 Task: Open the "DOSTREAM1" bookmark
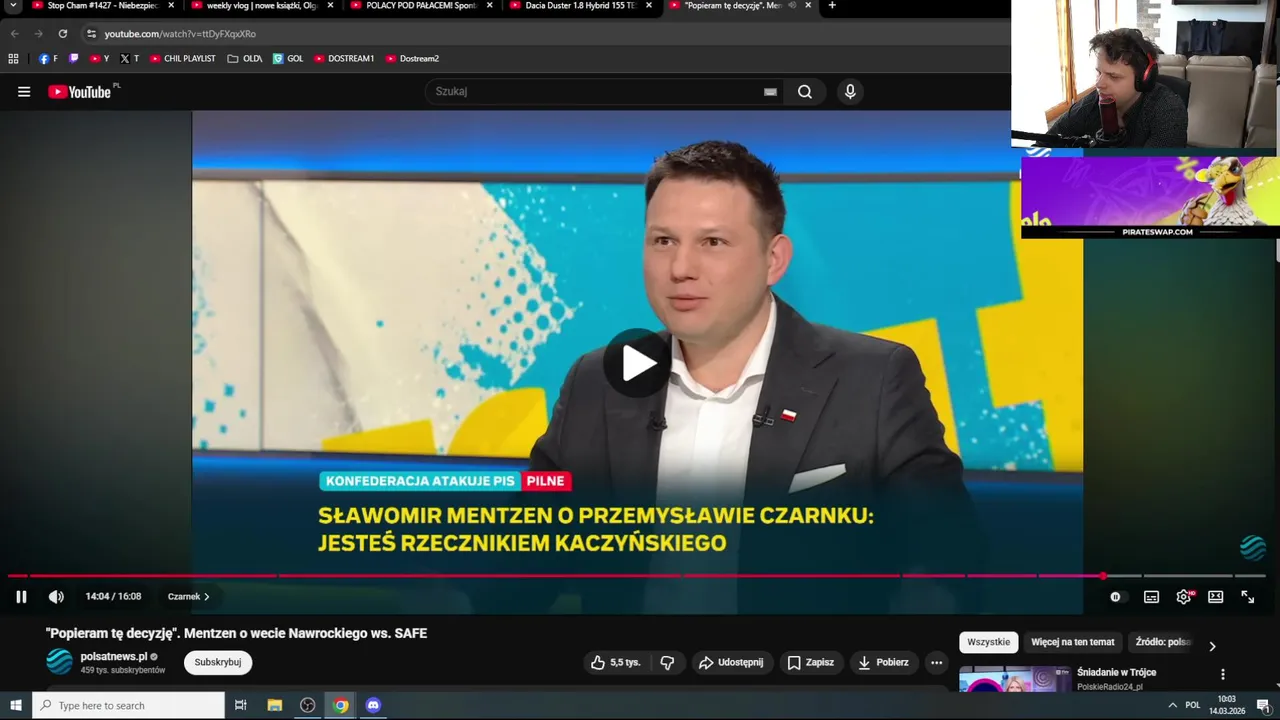point(344,59)
